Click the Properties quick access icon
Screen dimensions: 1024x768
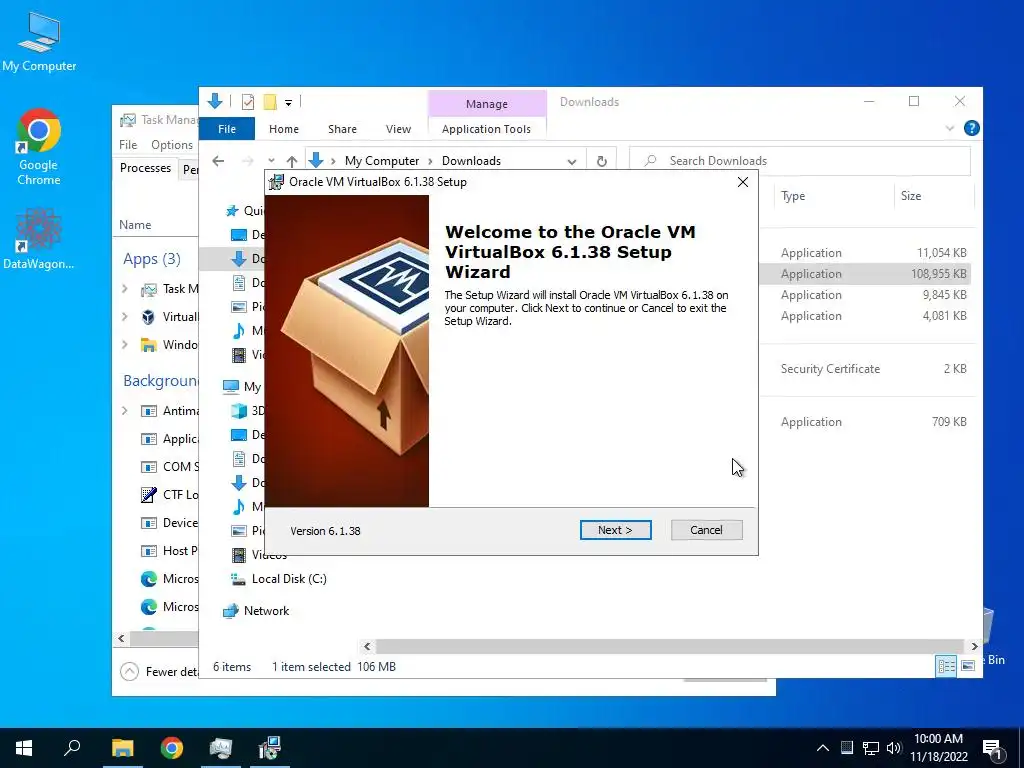point(248,102)
